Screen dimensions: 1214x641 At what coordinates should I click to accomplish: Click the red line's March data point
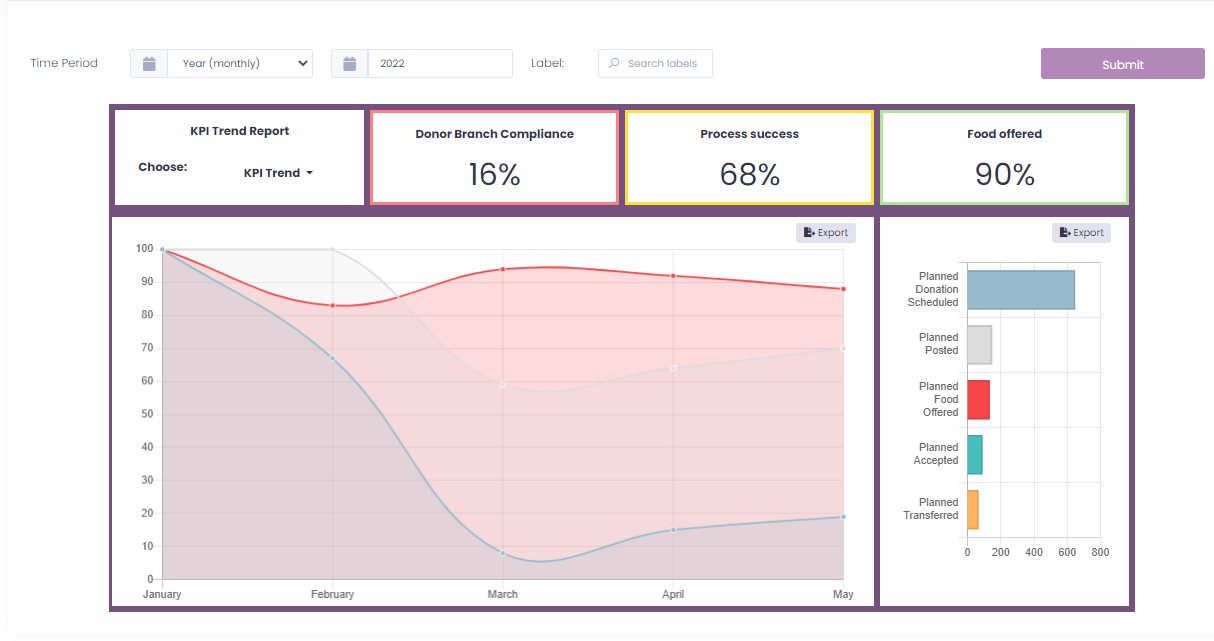point(503,269)
